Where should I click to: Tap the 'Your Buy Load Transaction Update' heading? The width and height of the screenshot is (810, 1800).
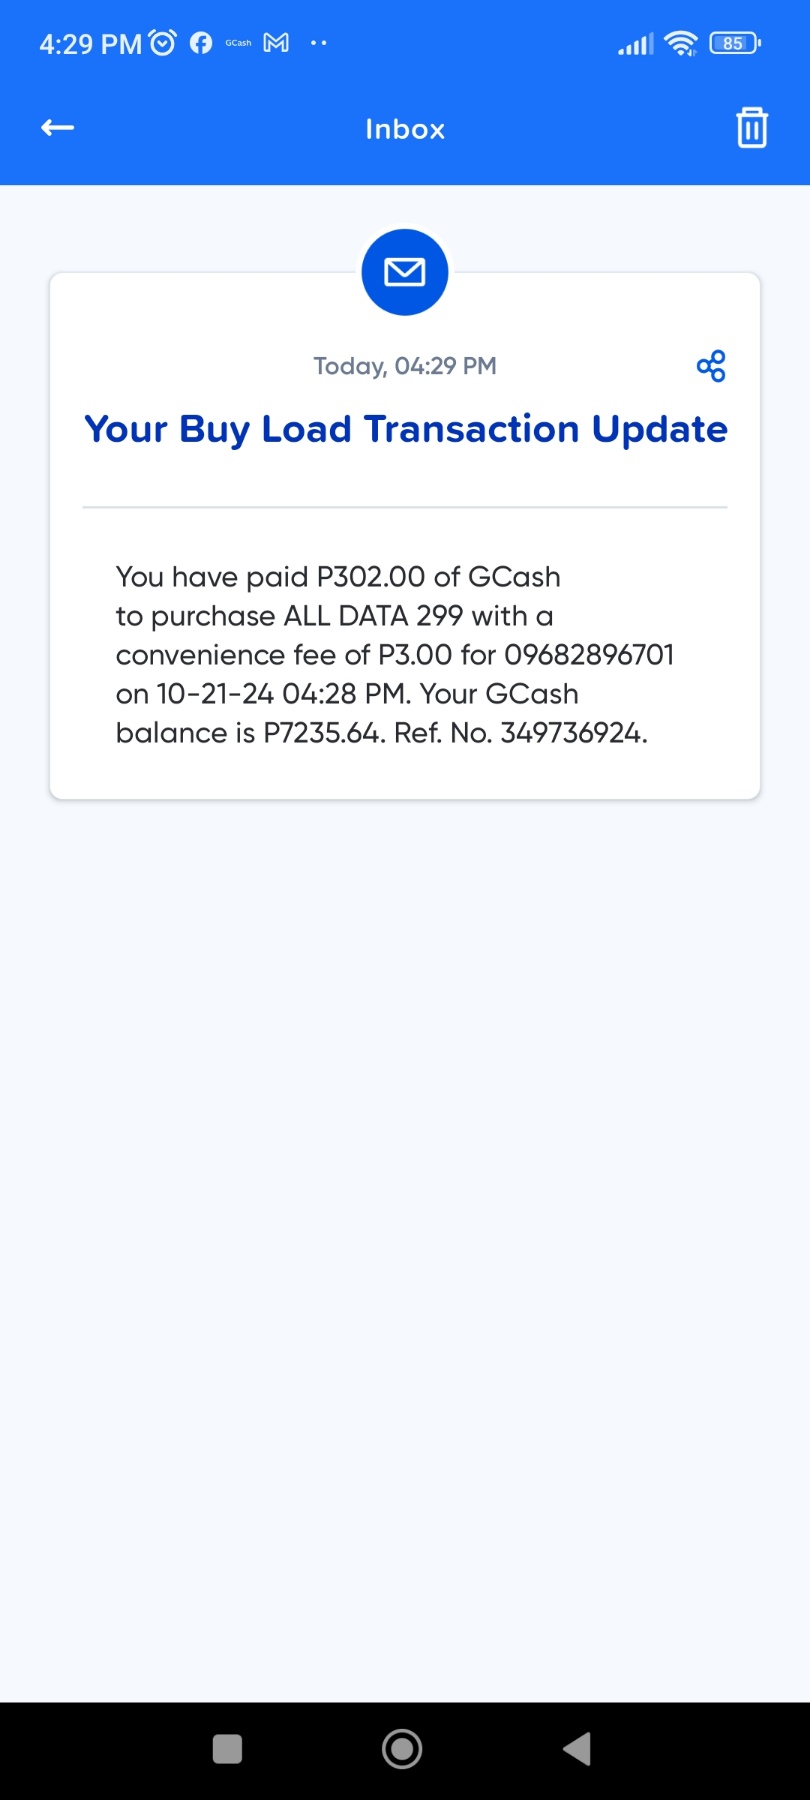405,429
